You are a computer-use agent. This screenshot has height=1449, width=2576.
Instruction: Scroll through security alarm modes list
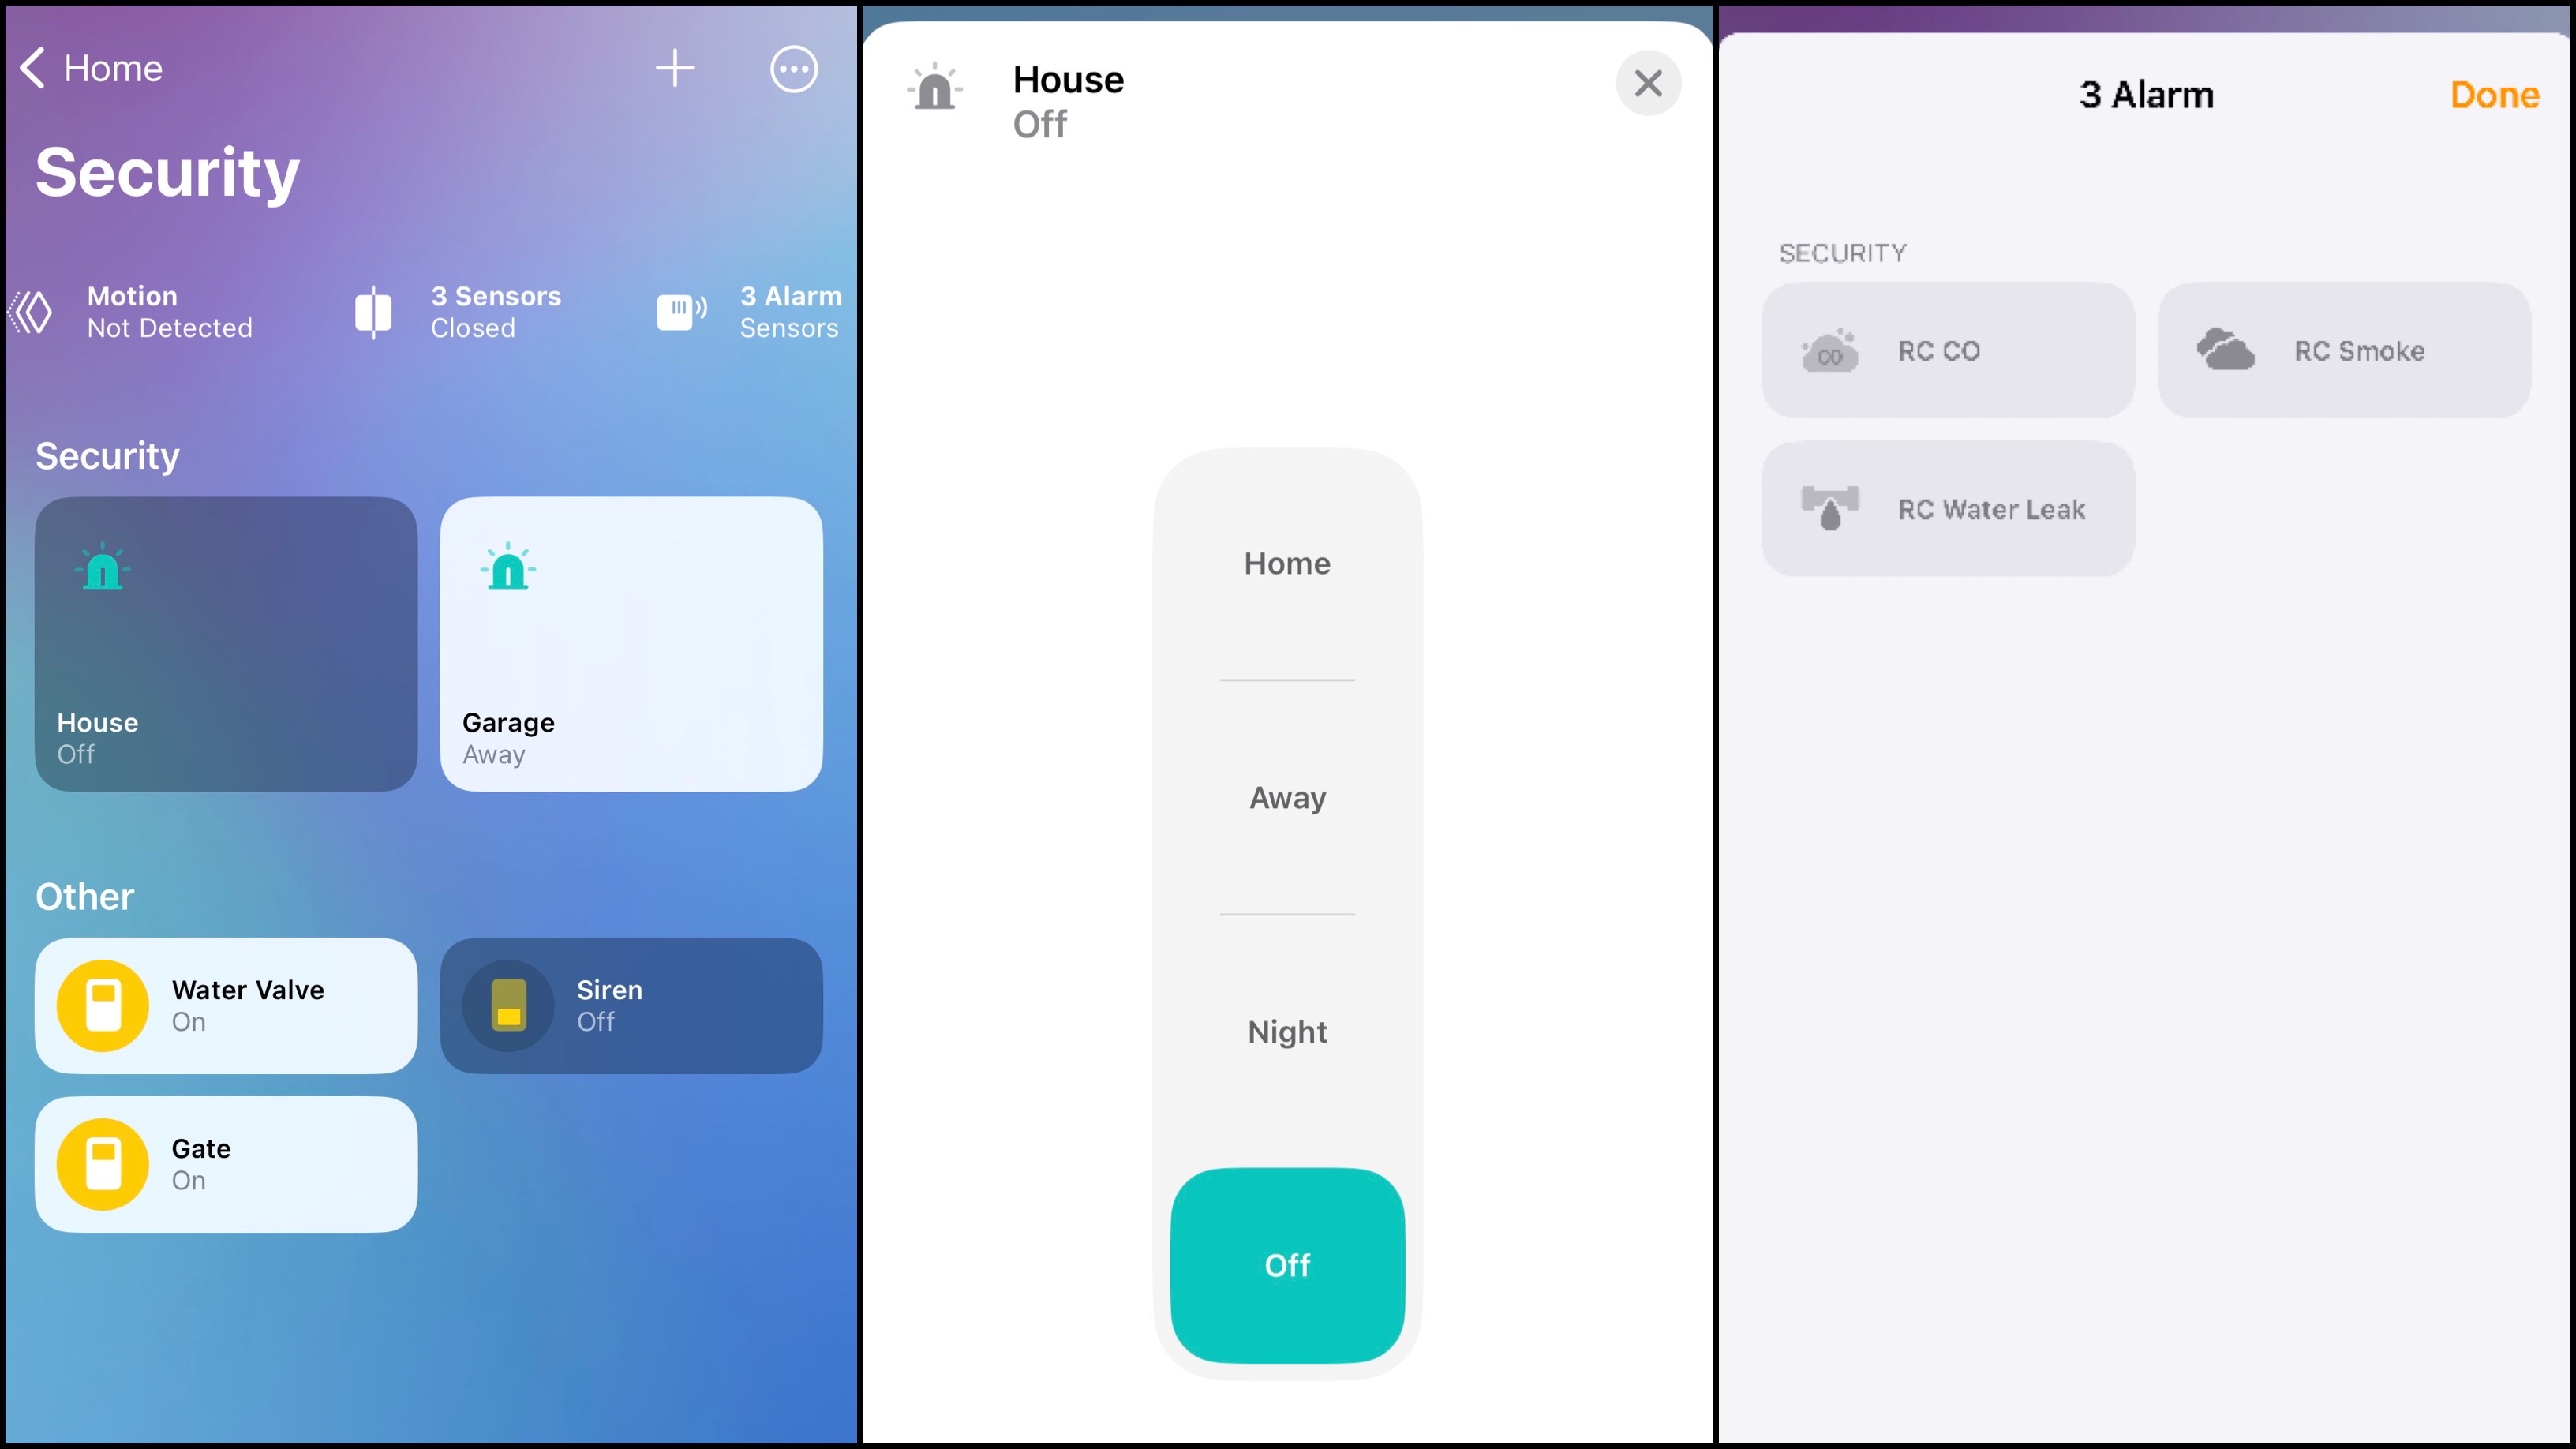click(x=1286, y=913)
